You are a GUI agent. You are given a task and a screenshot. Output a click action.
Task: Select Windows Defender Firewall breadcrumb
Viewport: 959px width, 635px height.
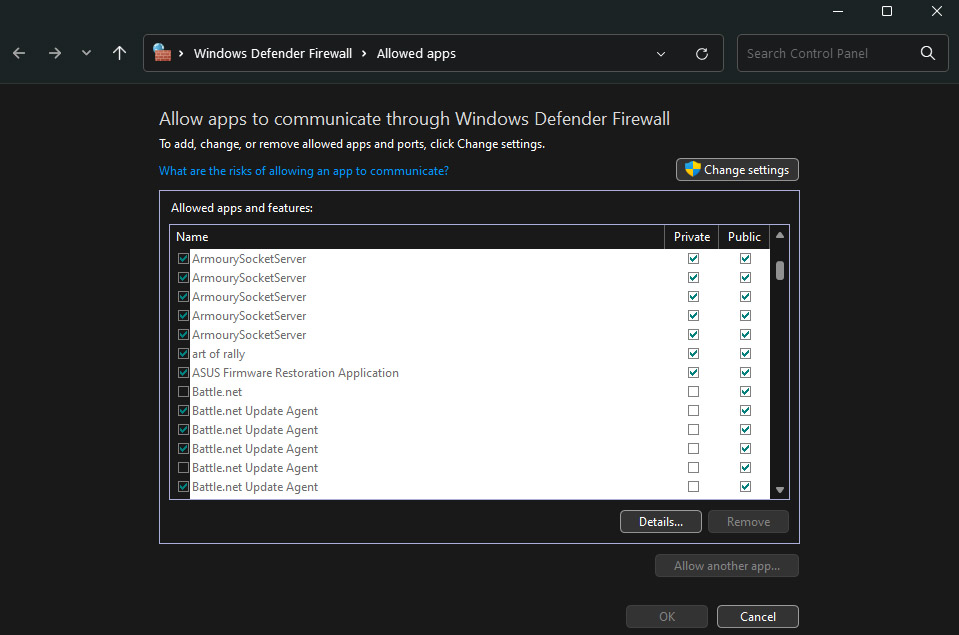click(x=272, y=54)
